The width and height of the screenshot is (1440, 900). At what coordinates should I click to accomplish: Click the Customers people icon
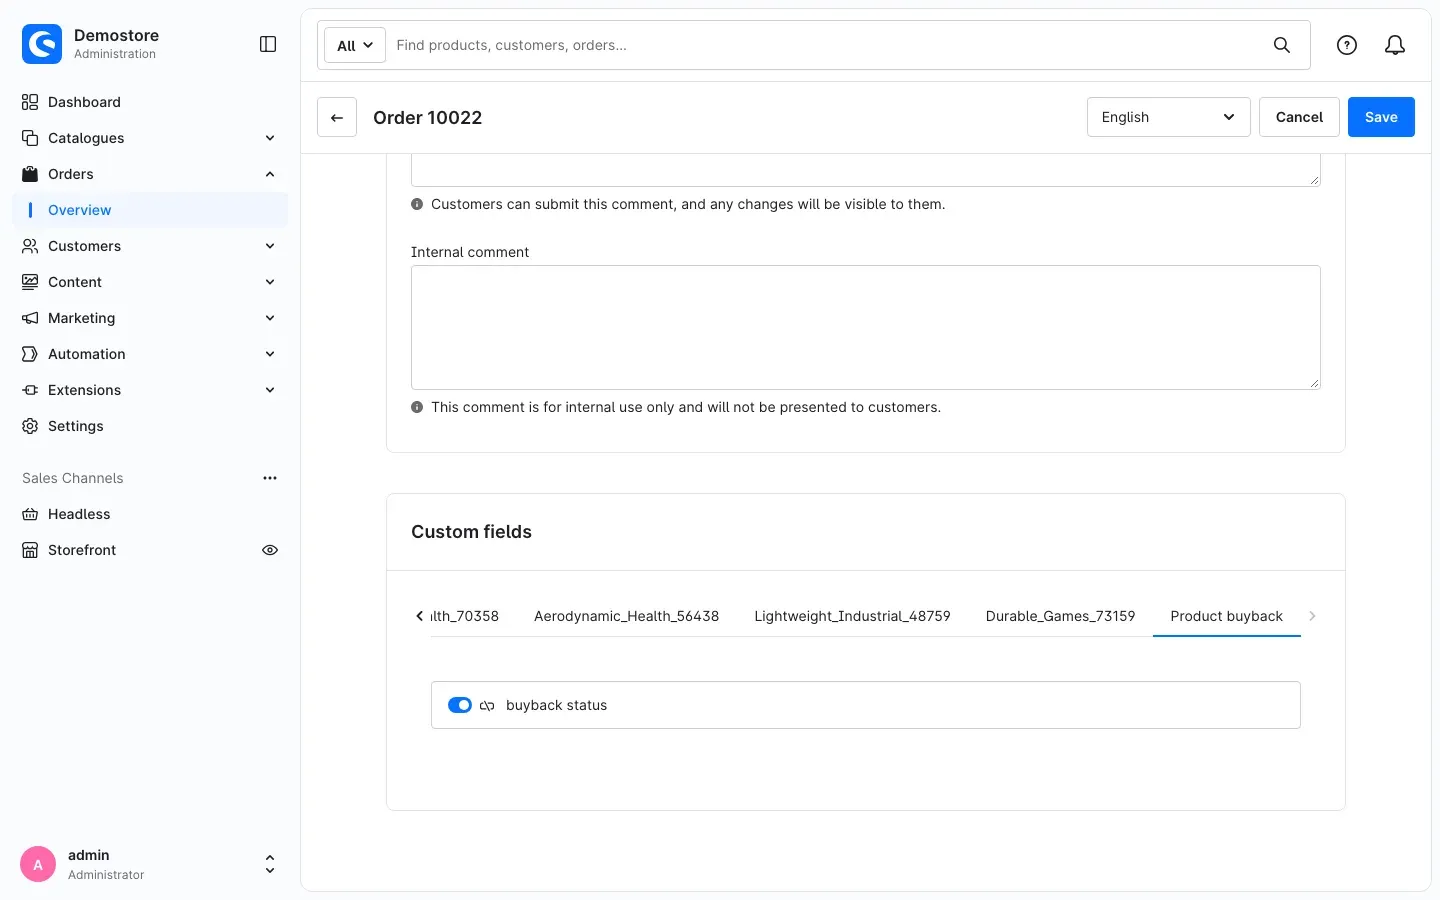(x=30, y=246)
